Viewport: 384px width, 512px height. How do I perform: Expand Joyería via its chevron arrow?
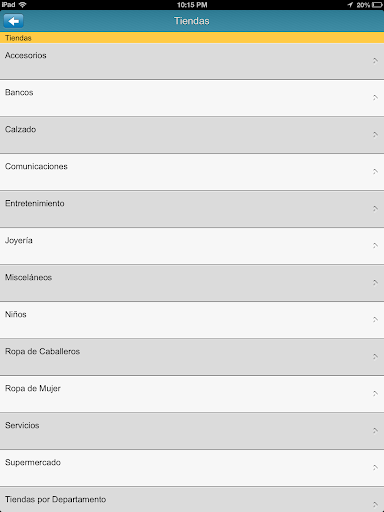click(x=375, y=246)
